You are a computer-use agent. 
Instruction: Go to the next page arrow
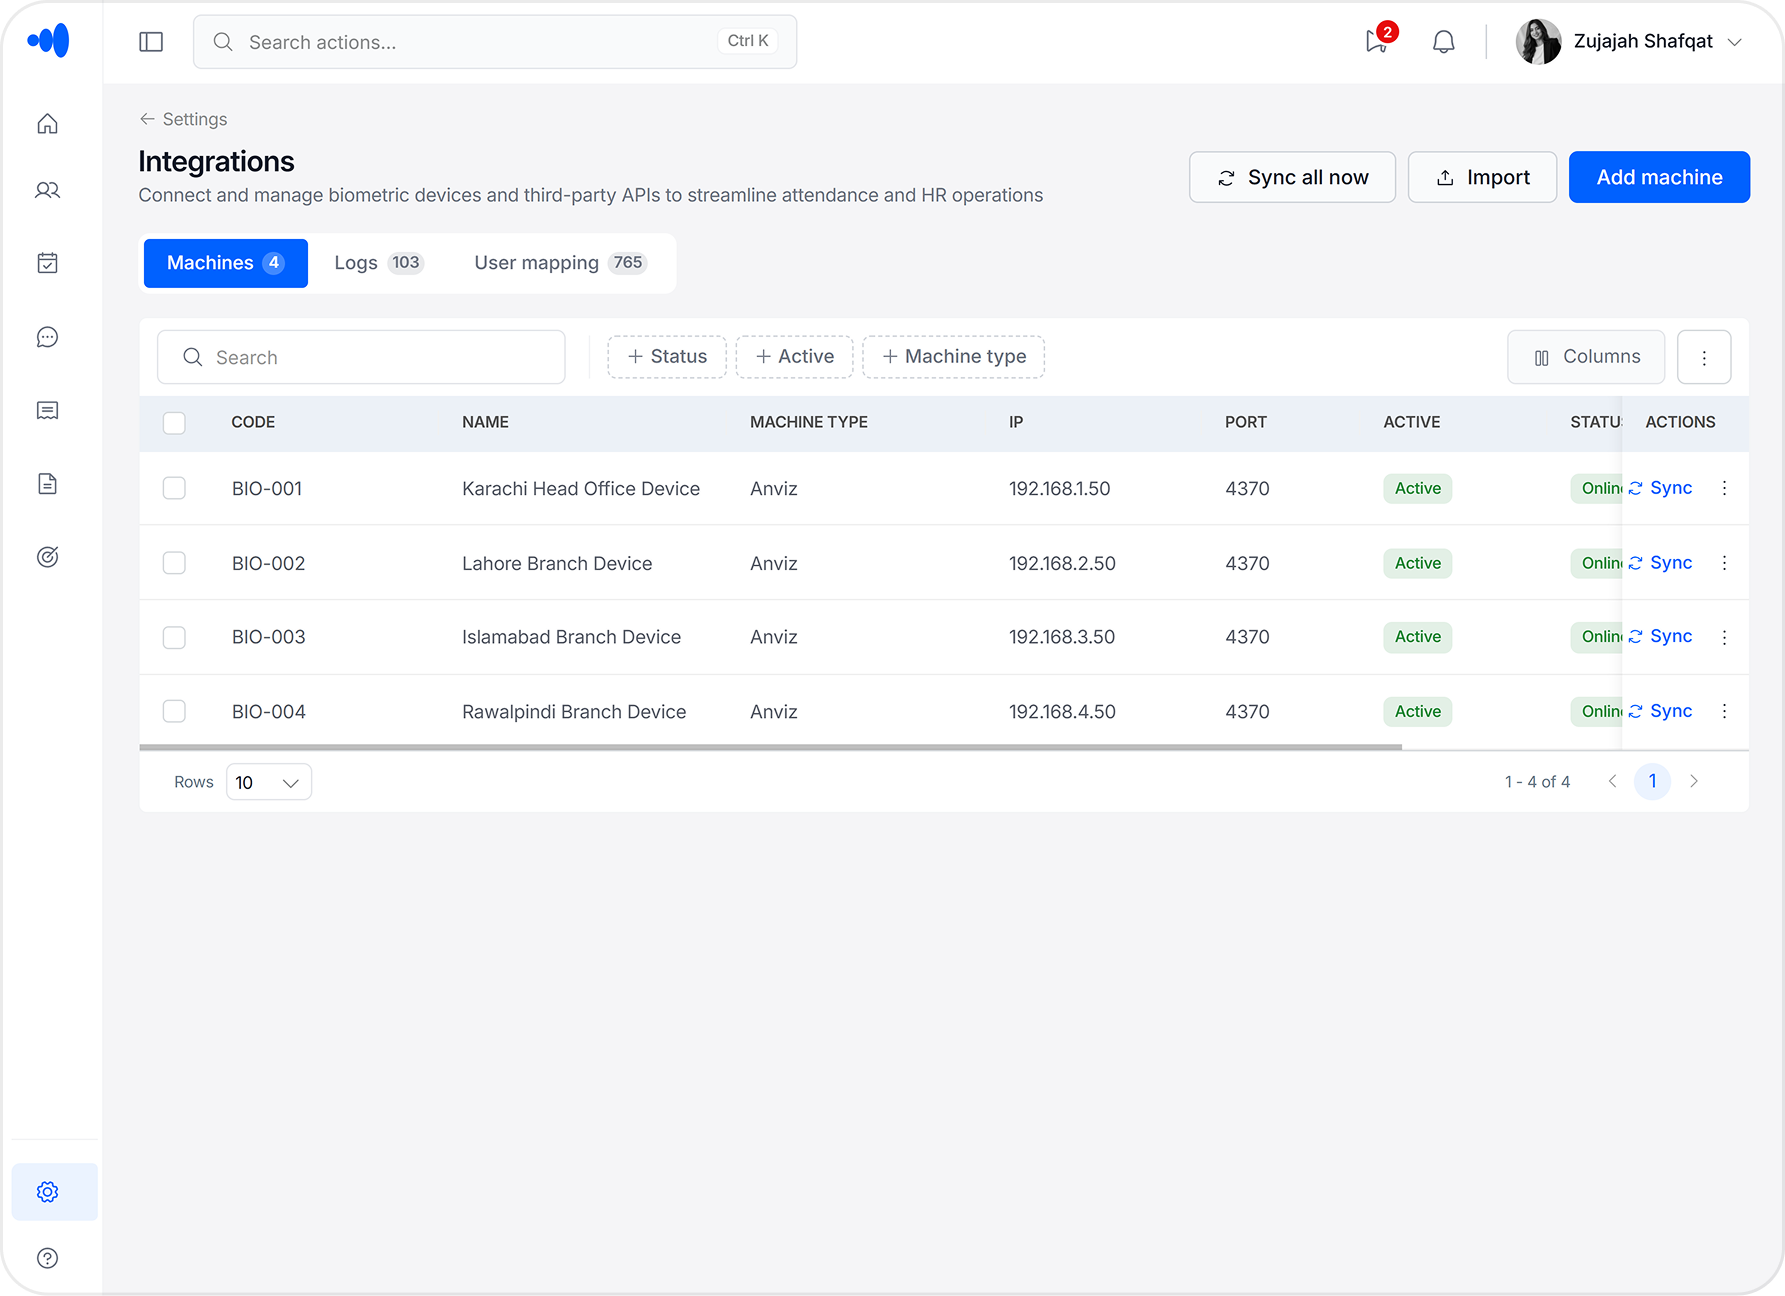pos(1694,781)
